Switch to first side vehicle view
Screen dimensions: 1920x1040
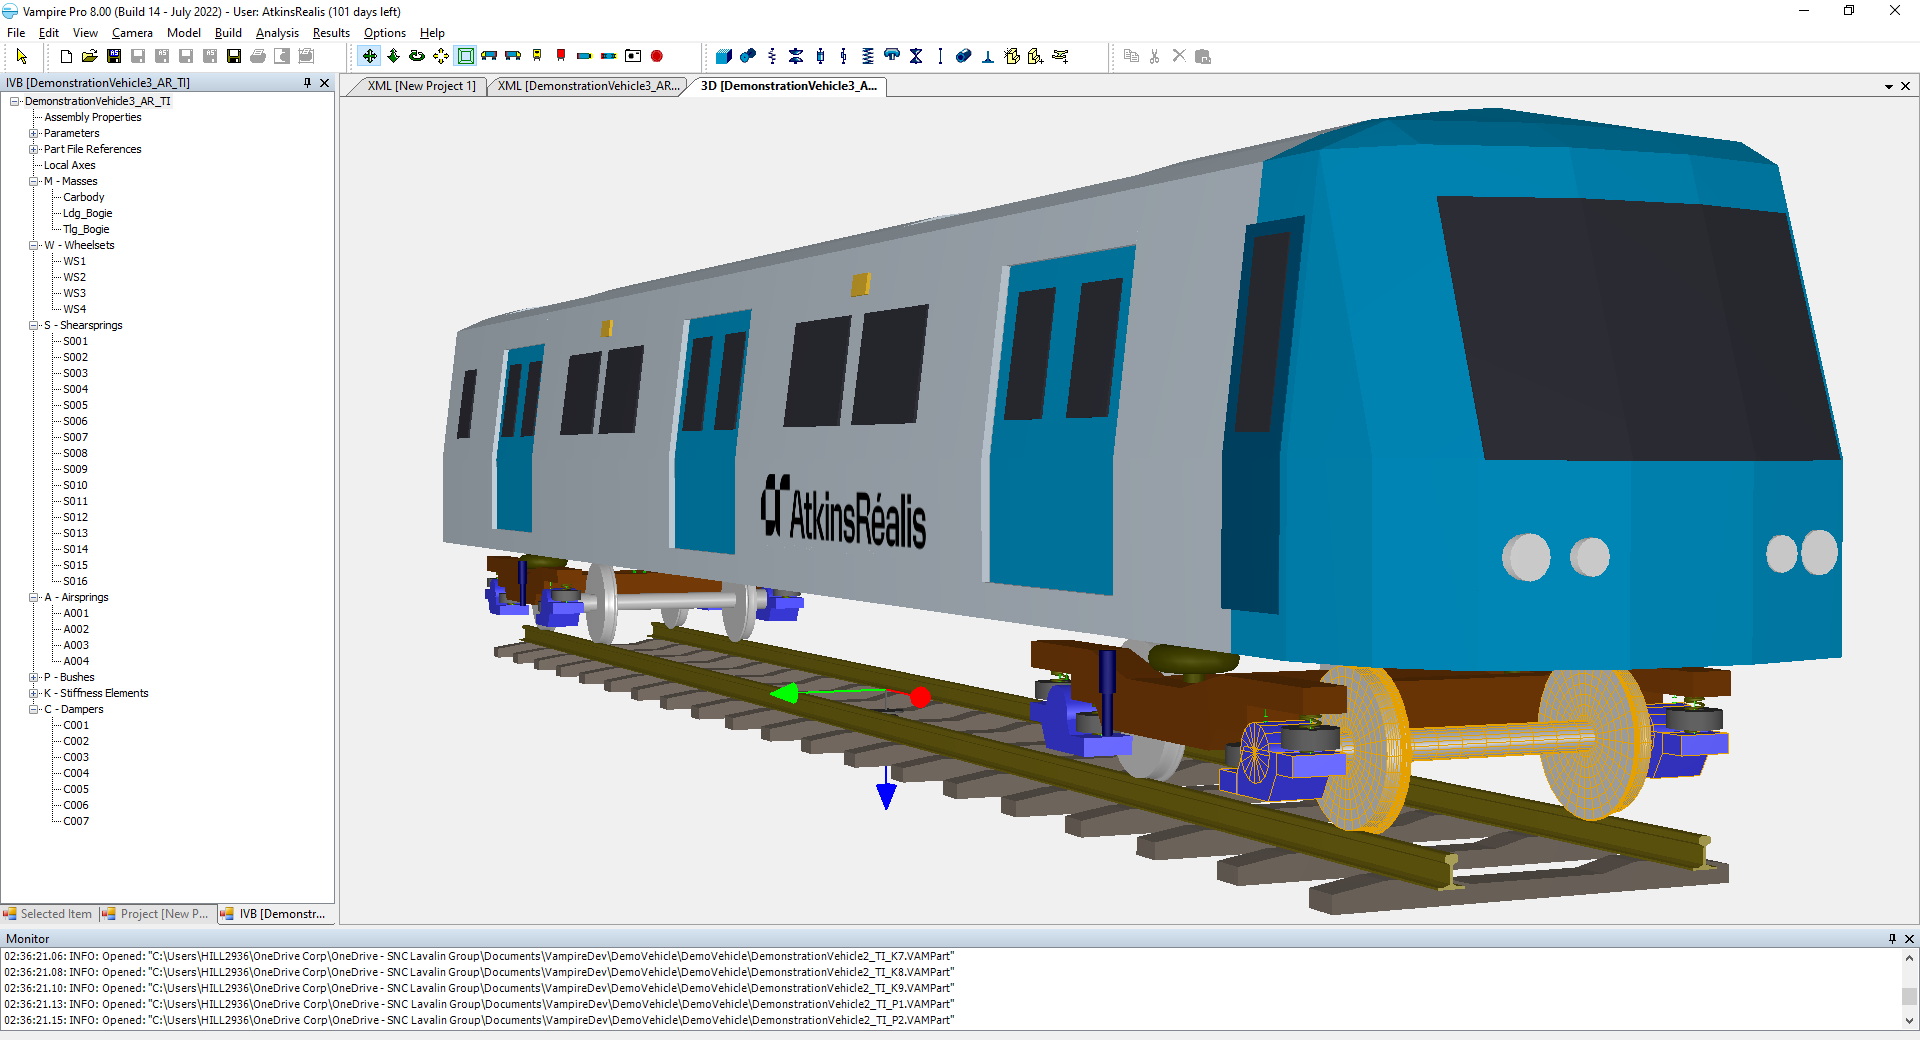(489, 56)
